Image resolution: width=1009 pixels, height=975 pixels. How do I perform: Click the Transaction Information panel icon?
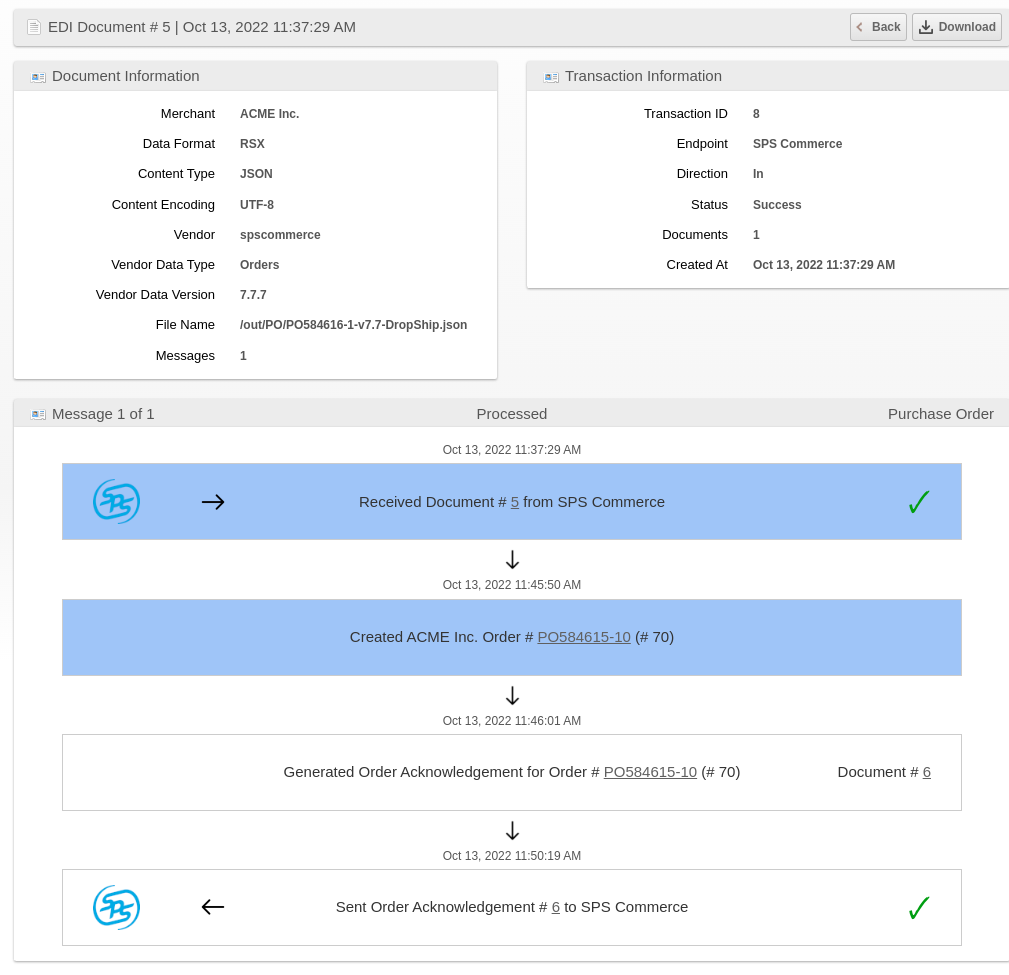click(x=551, y=77)
